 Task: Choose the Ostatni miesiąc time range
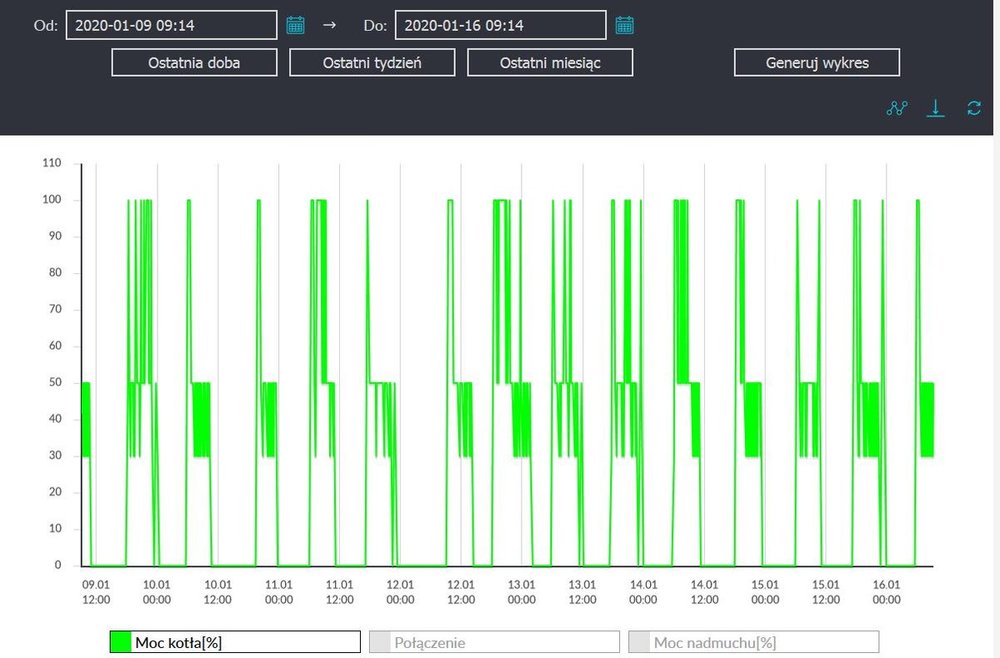point(550,63)
